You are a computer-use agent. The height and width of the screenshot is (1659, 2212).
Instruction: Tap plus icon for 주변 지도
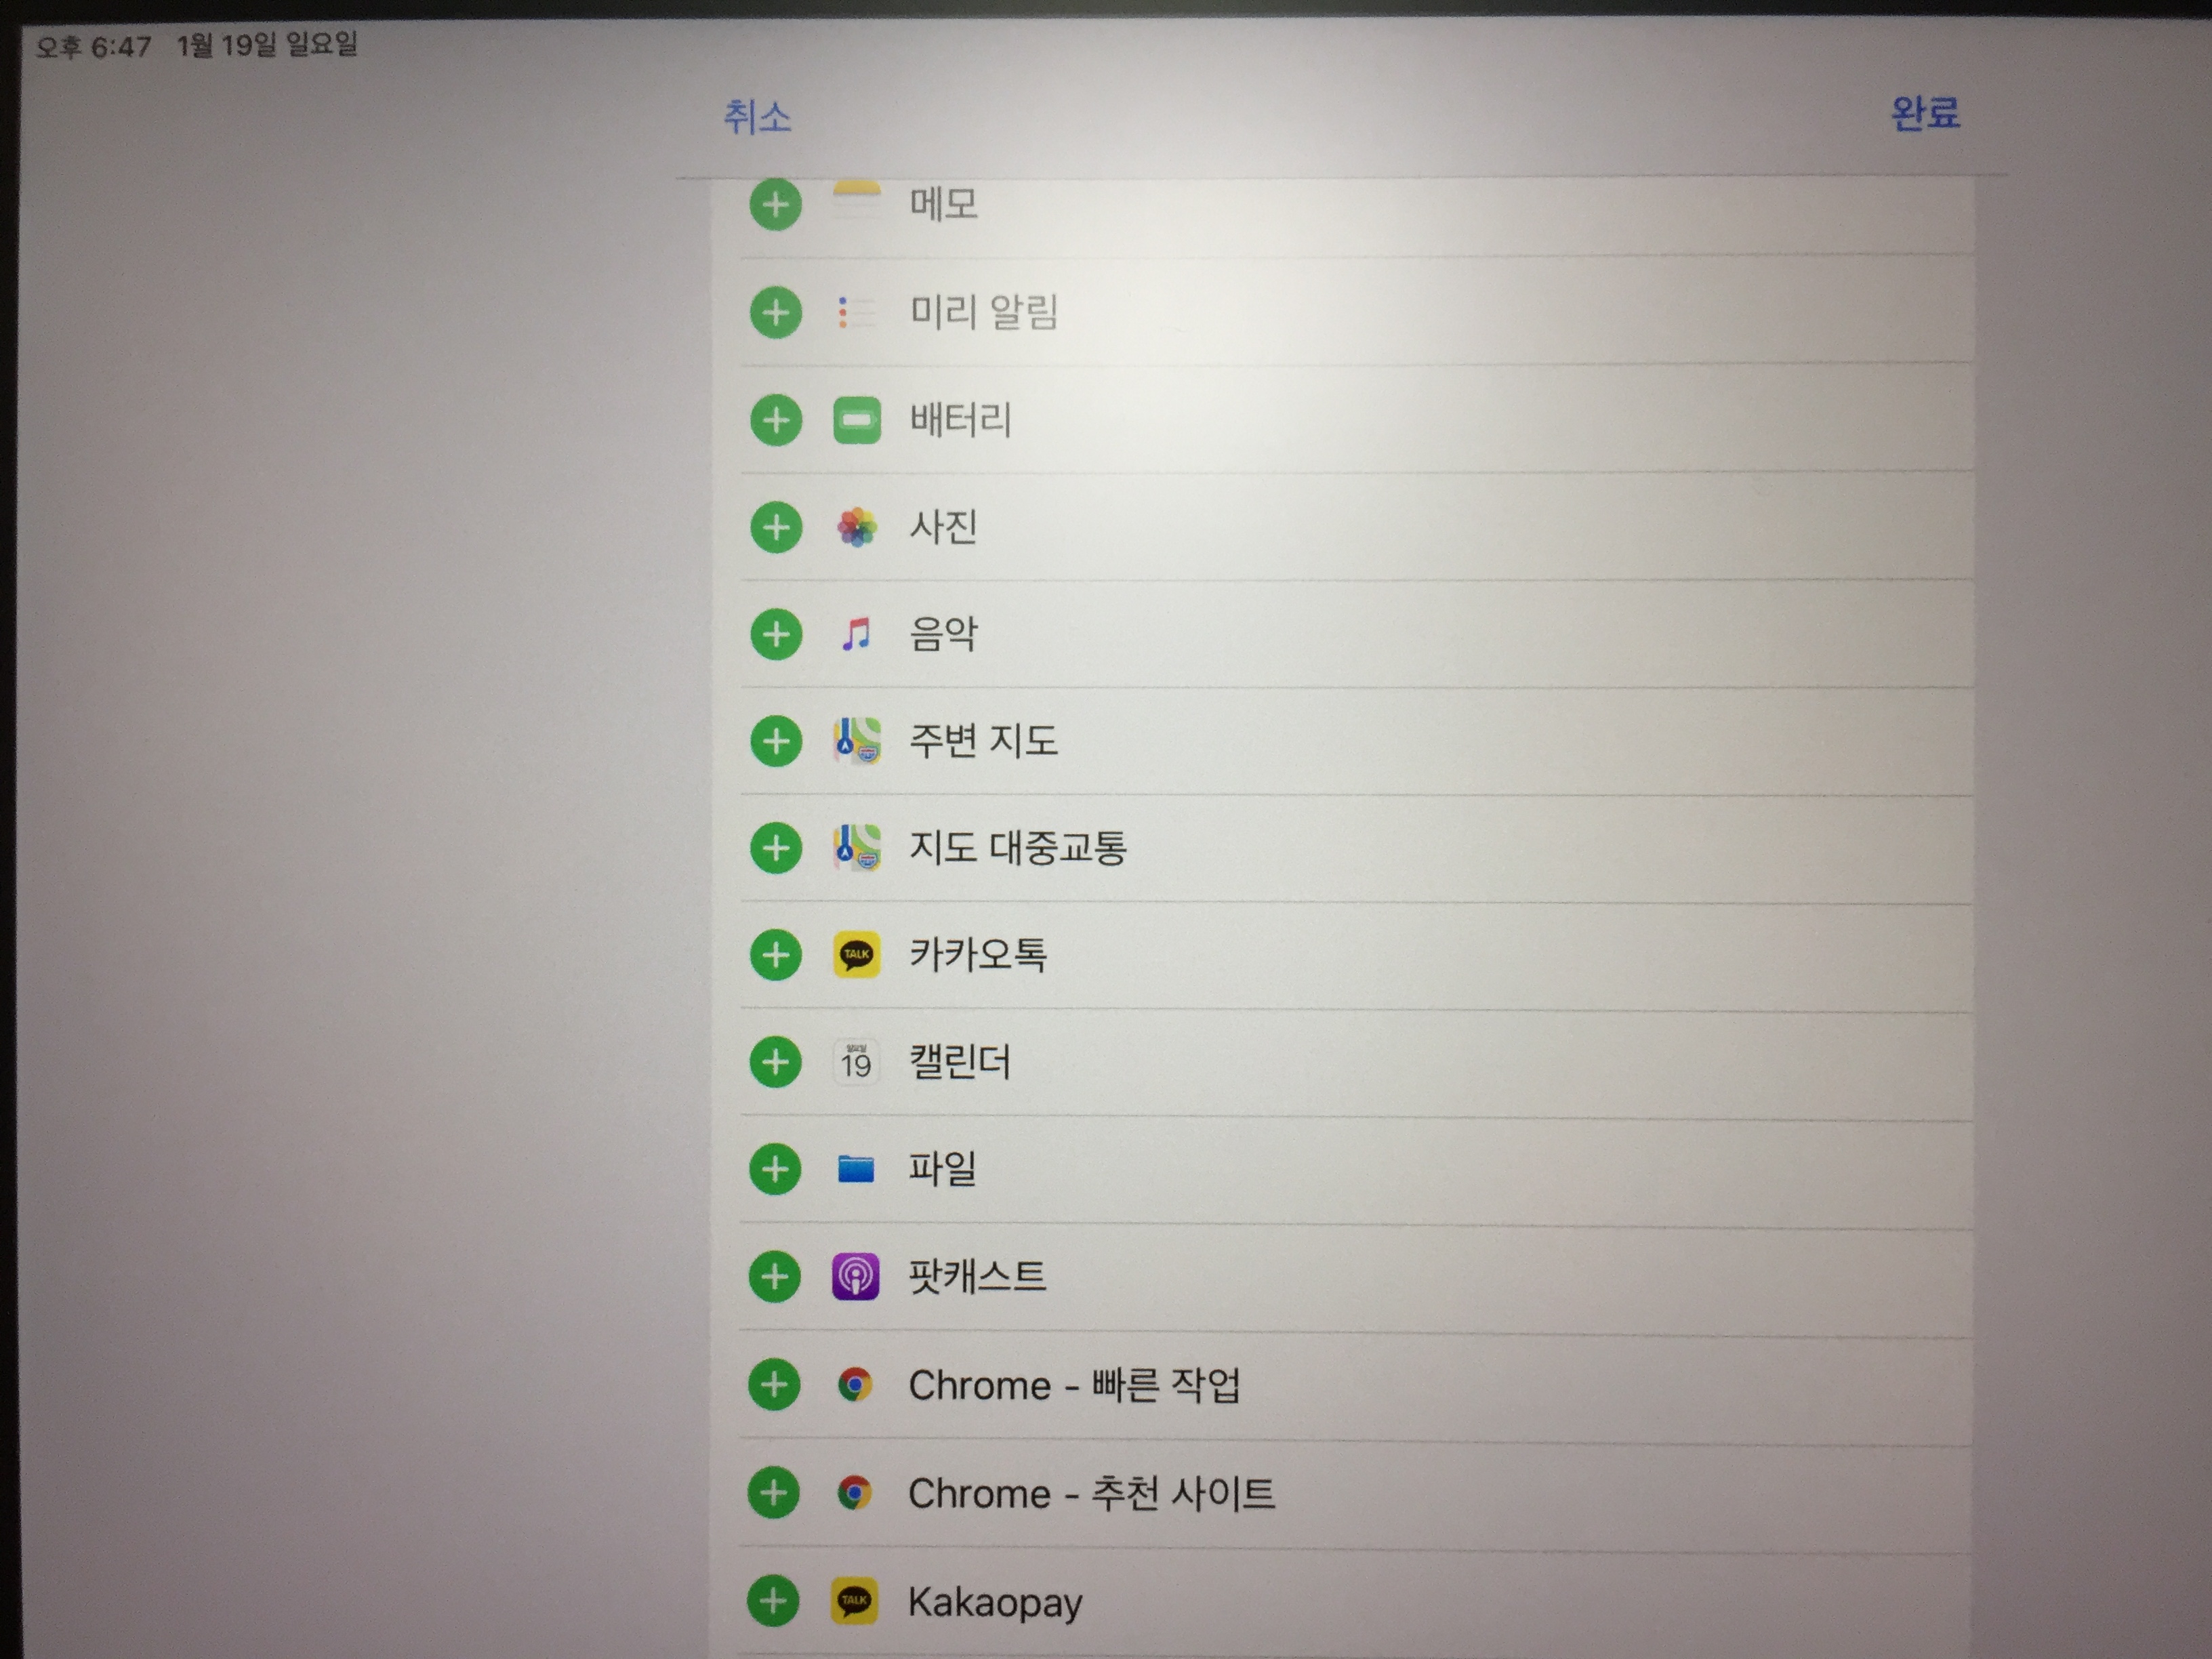[x=776, y=742]
